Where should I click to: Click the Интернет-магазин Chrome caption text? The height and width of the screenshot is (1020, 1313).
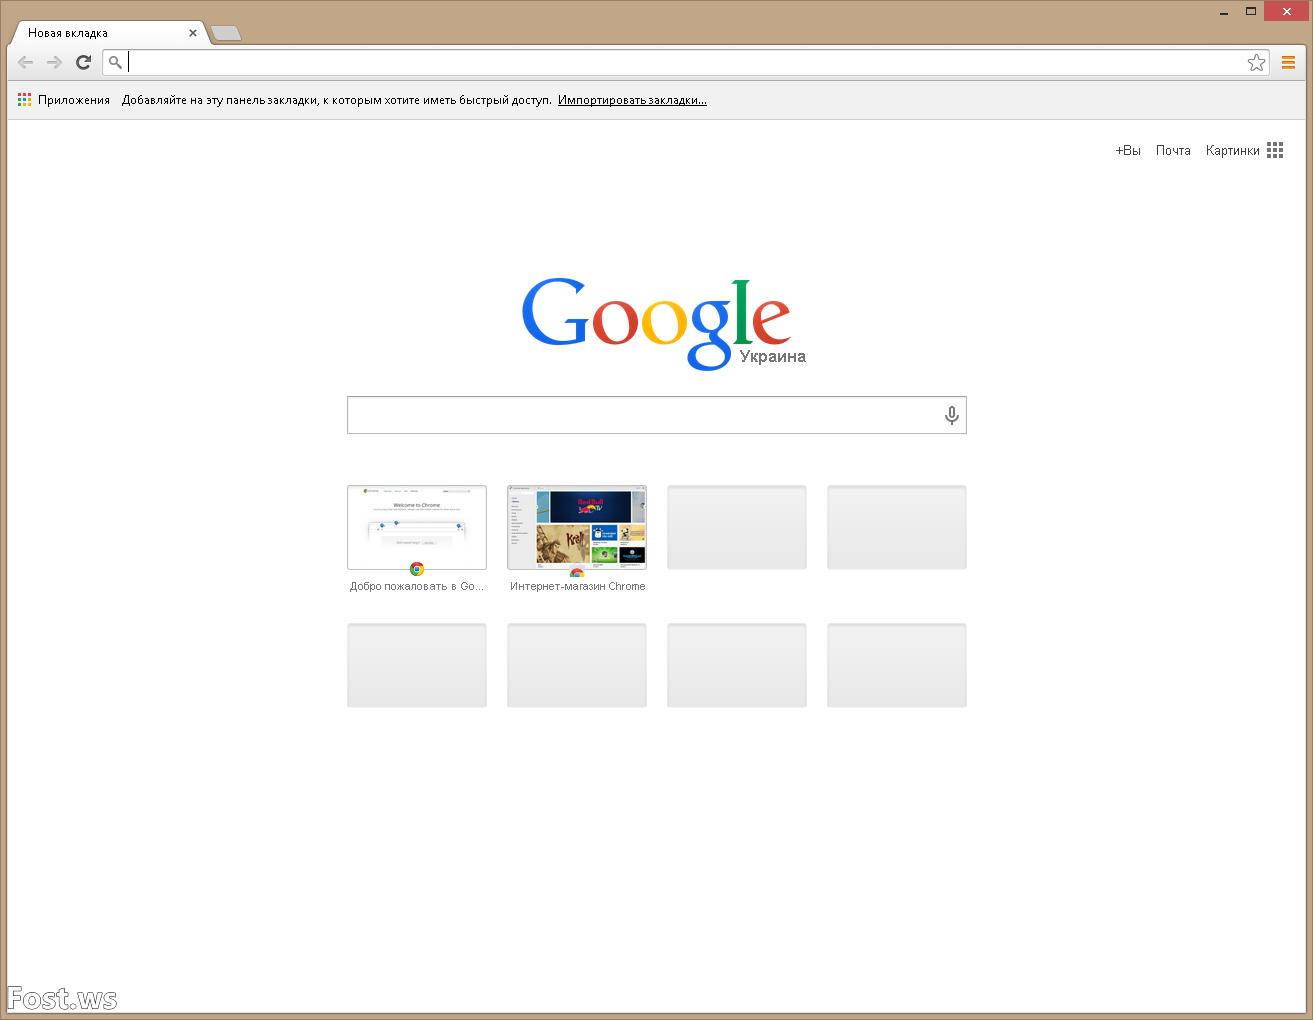(x=577, y=586)
